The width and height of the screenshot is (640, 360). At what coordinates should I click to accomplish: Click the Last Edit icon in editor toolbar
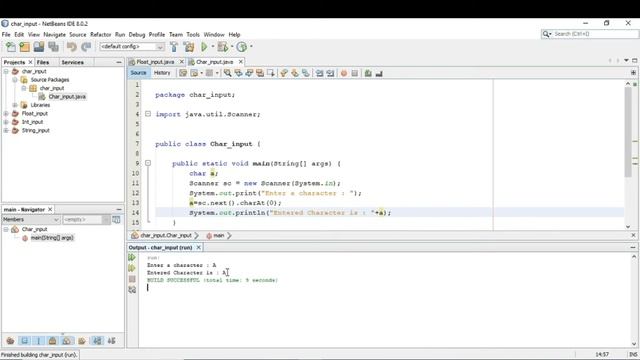pos(183,73)
